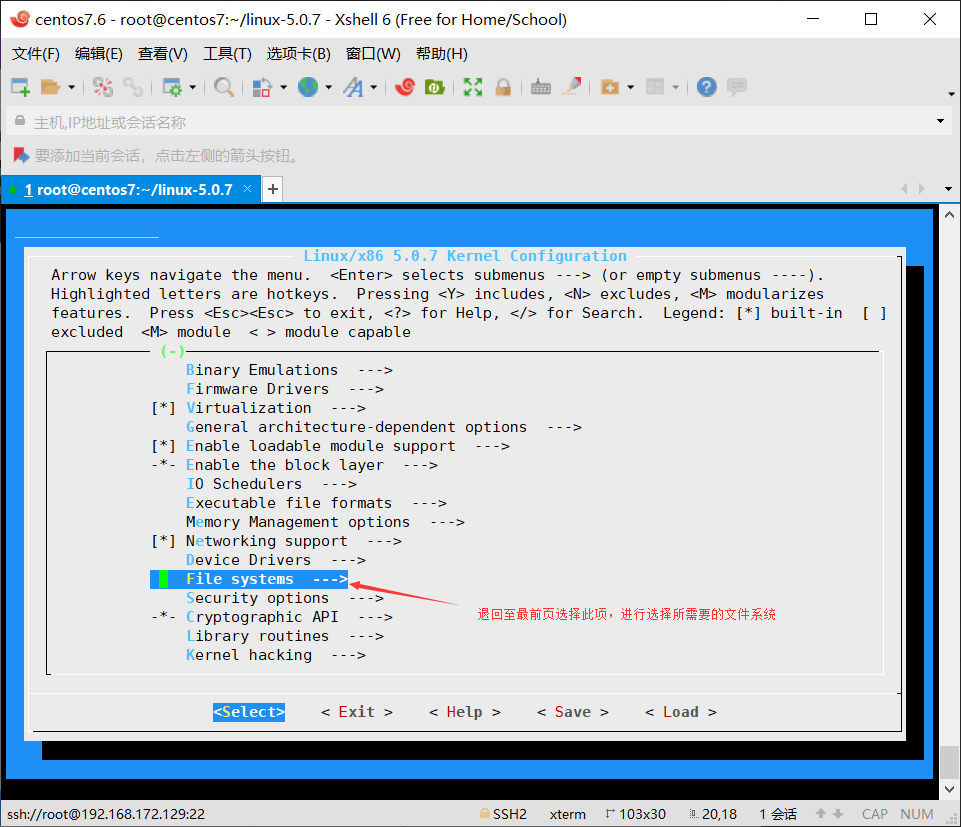Expand the new folder dropdown arrow
Image resolution: width=961 pixels, height=827 pixels.
pos(630,88)
